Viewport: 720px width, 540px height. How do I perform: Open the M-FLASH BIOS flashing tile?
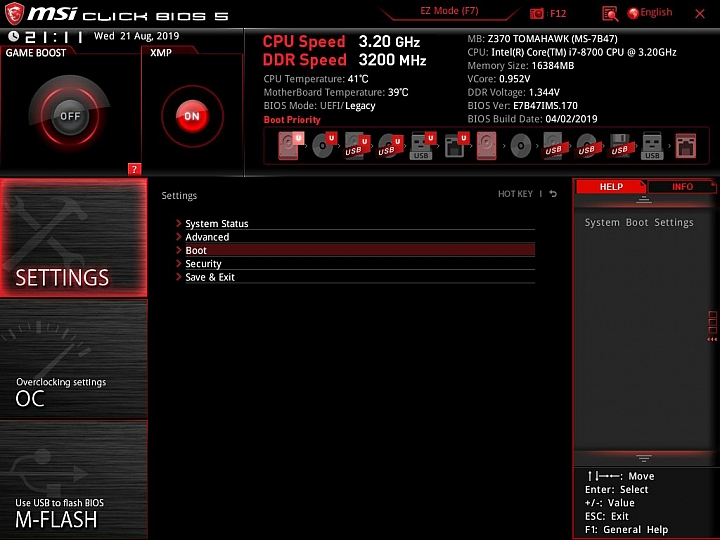(x=73, y=479)
